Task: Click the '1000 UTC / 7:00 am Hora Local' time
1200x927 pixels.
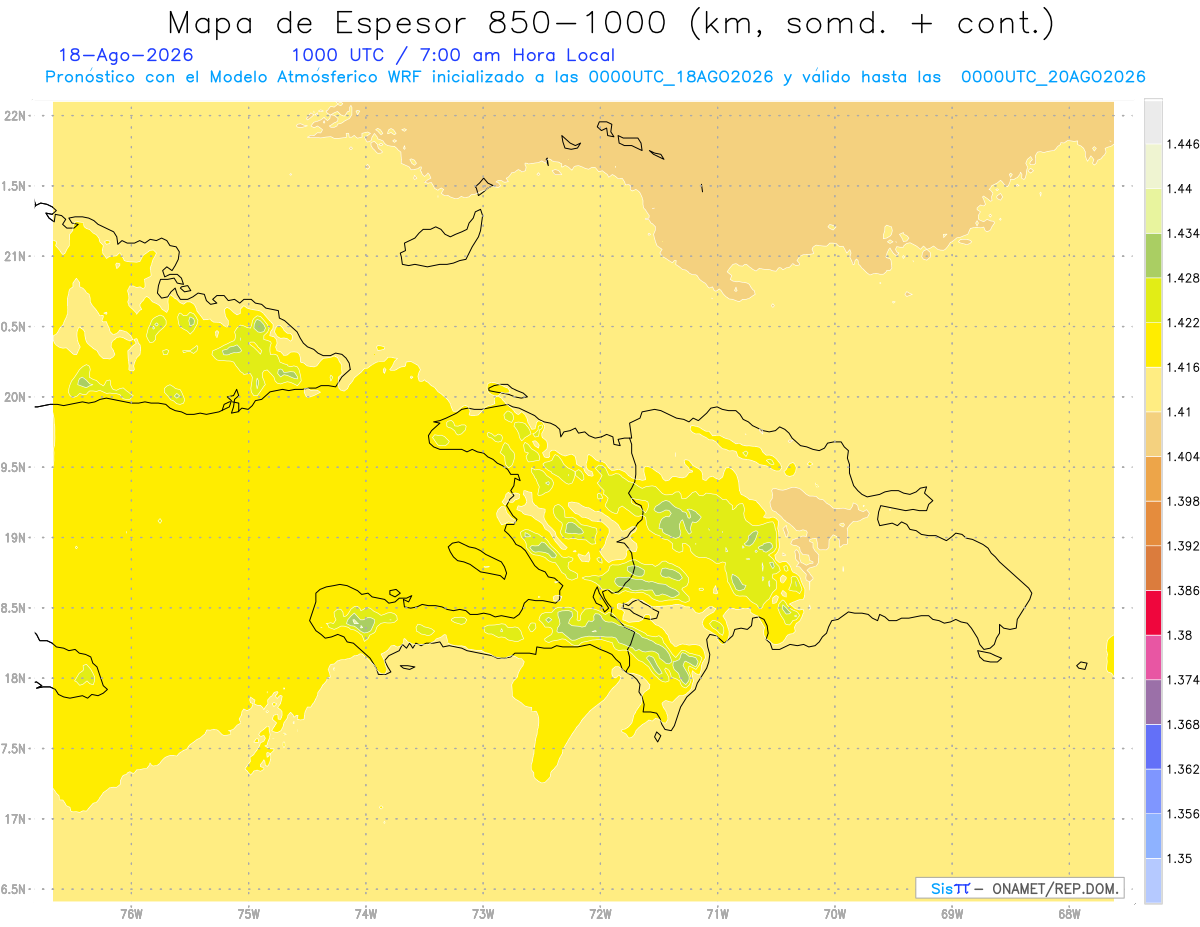Action: pos(453,56)
